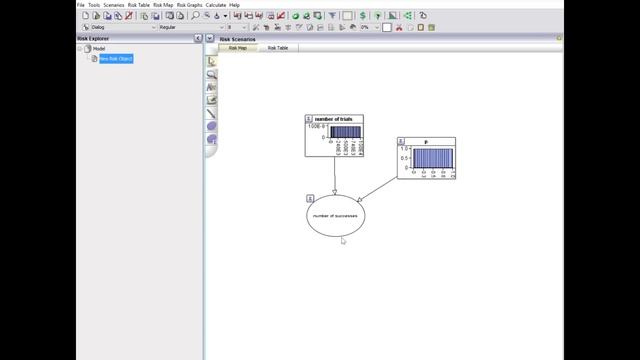640x360 pixels.
Task: Click the red scissors cut icon
Action: [x=399, y=27]
